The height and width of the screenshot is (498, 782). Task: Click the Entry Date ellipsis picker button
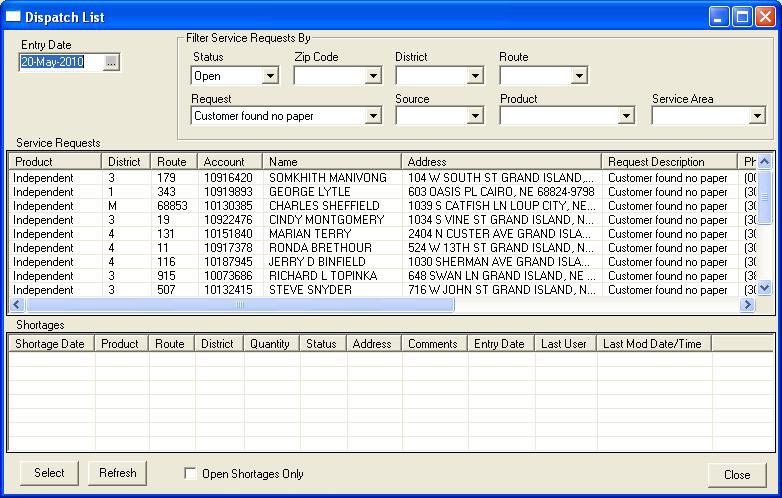111,62
